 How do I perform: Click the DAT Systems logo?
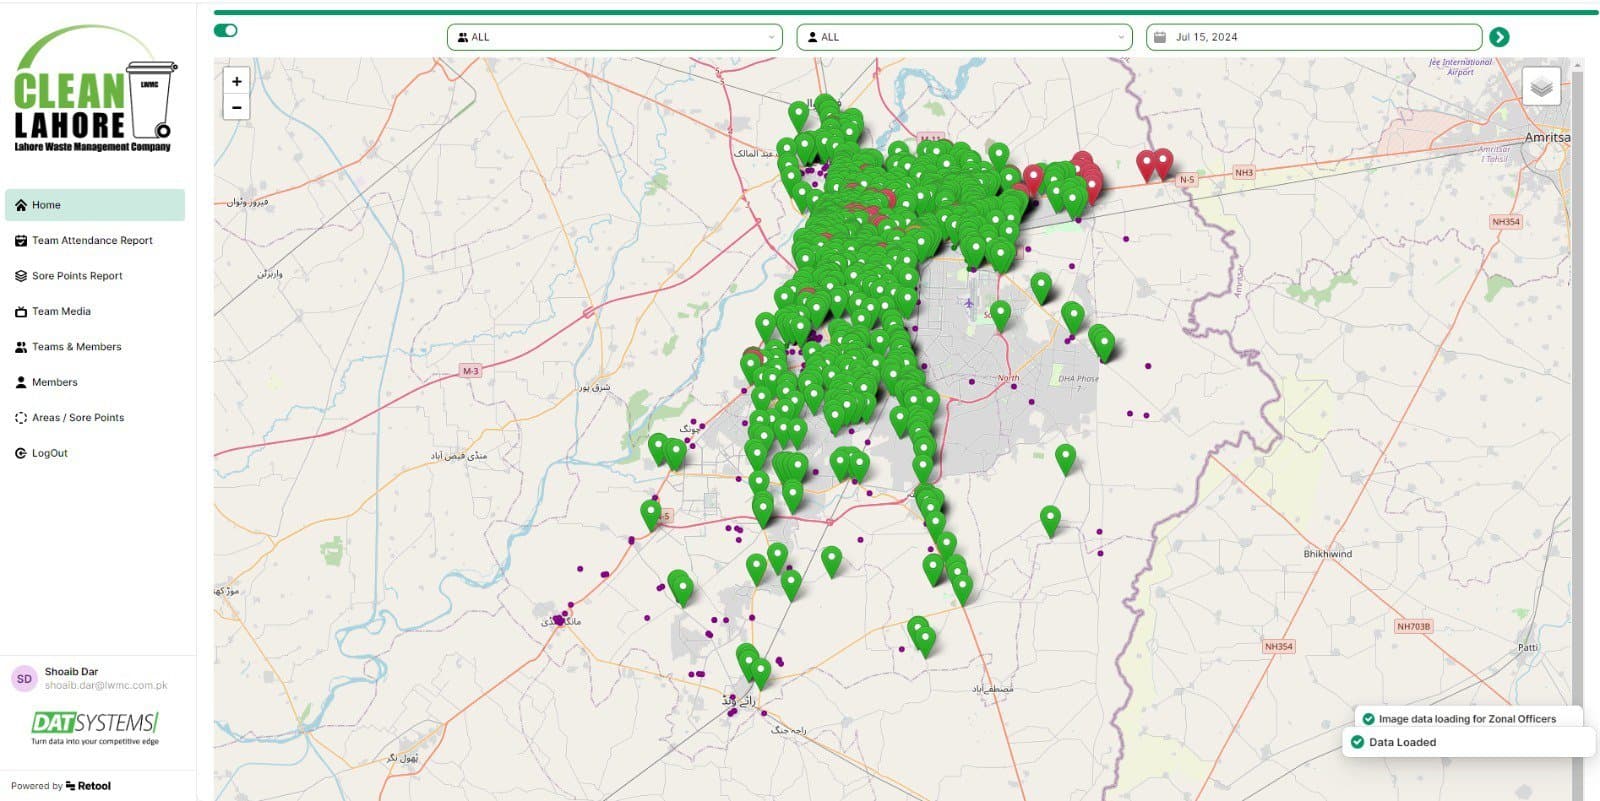95,726
